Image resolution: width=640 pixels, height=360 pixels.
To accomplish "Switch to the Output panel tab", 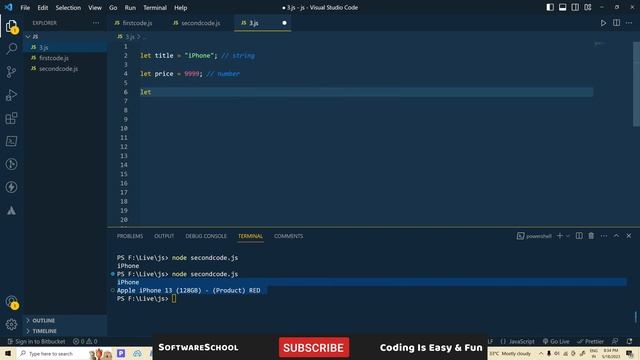I will click(x=164, y=236).
